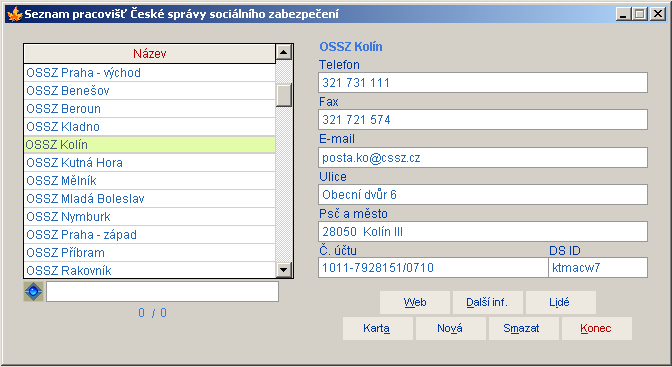
Task: Select OSSZ Benešov in list
Action: pos(150,91)
